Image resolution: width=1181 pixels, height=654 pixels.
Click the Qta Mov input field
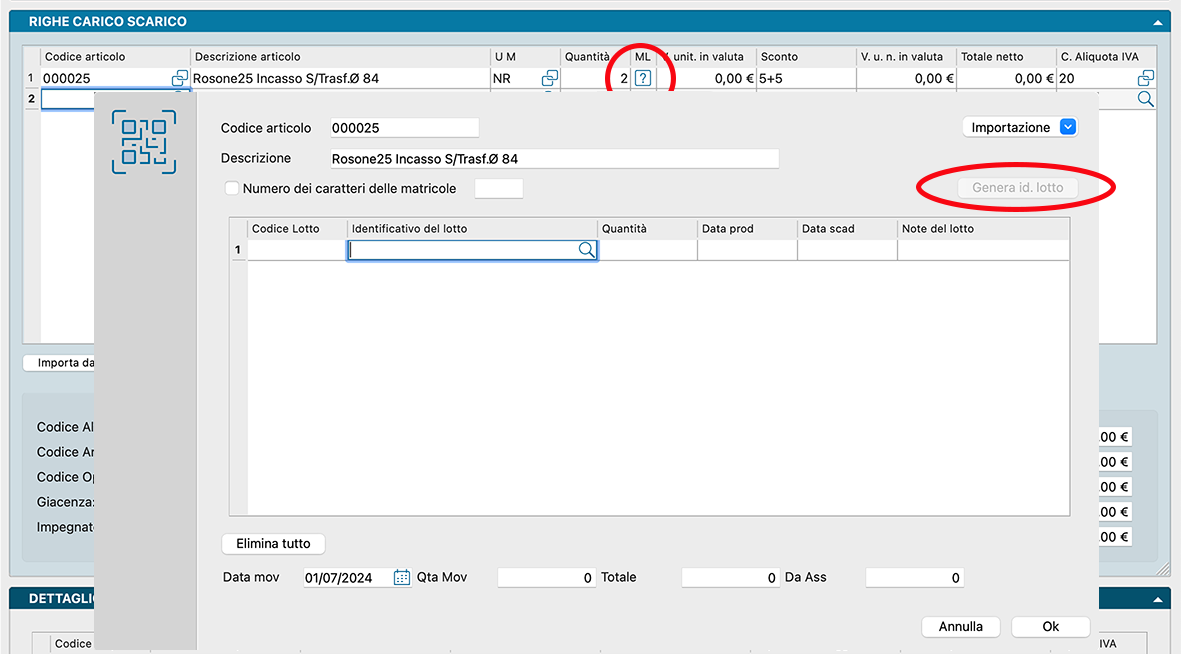point(545,577)
